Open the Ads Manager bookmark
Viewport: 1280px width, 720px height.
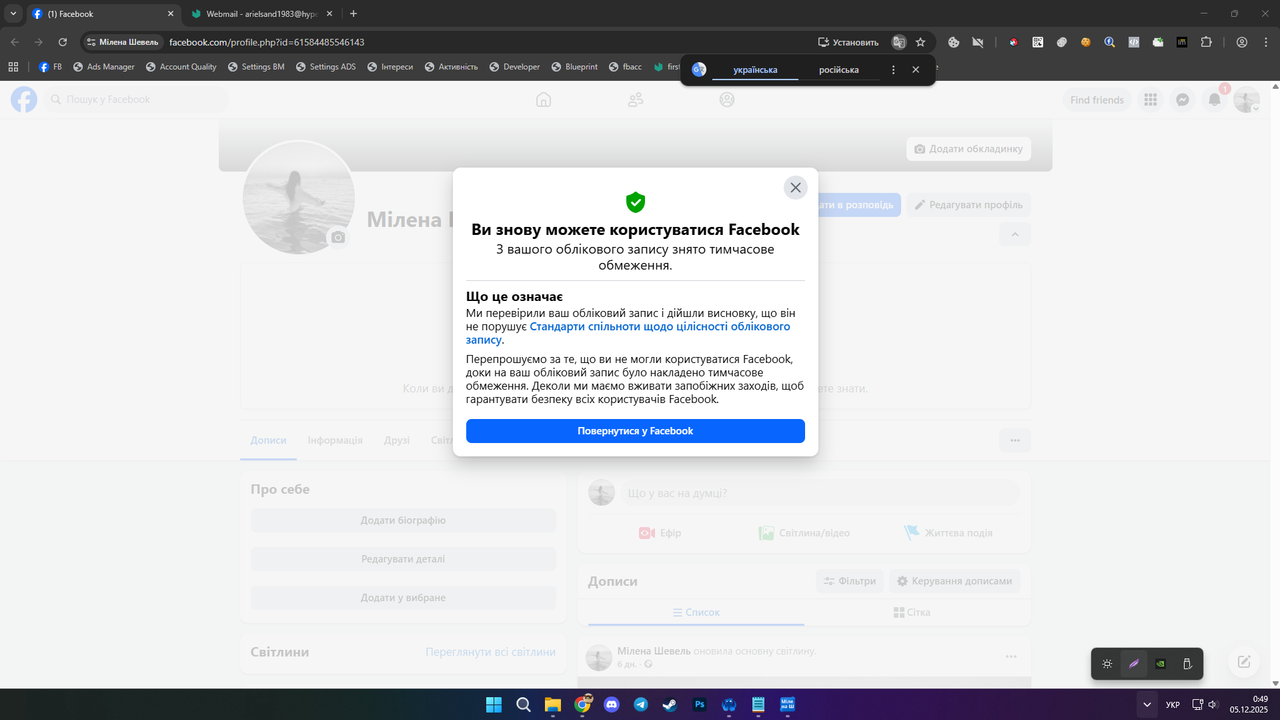103,67
